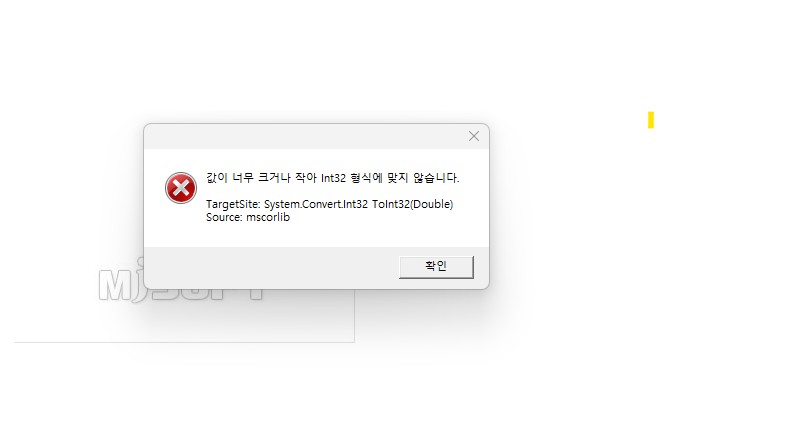The image size is (809, 422).
Task: Click the System.Convert.Int32 text
Action: (316, 204)
